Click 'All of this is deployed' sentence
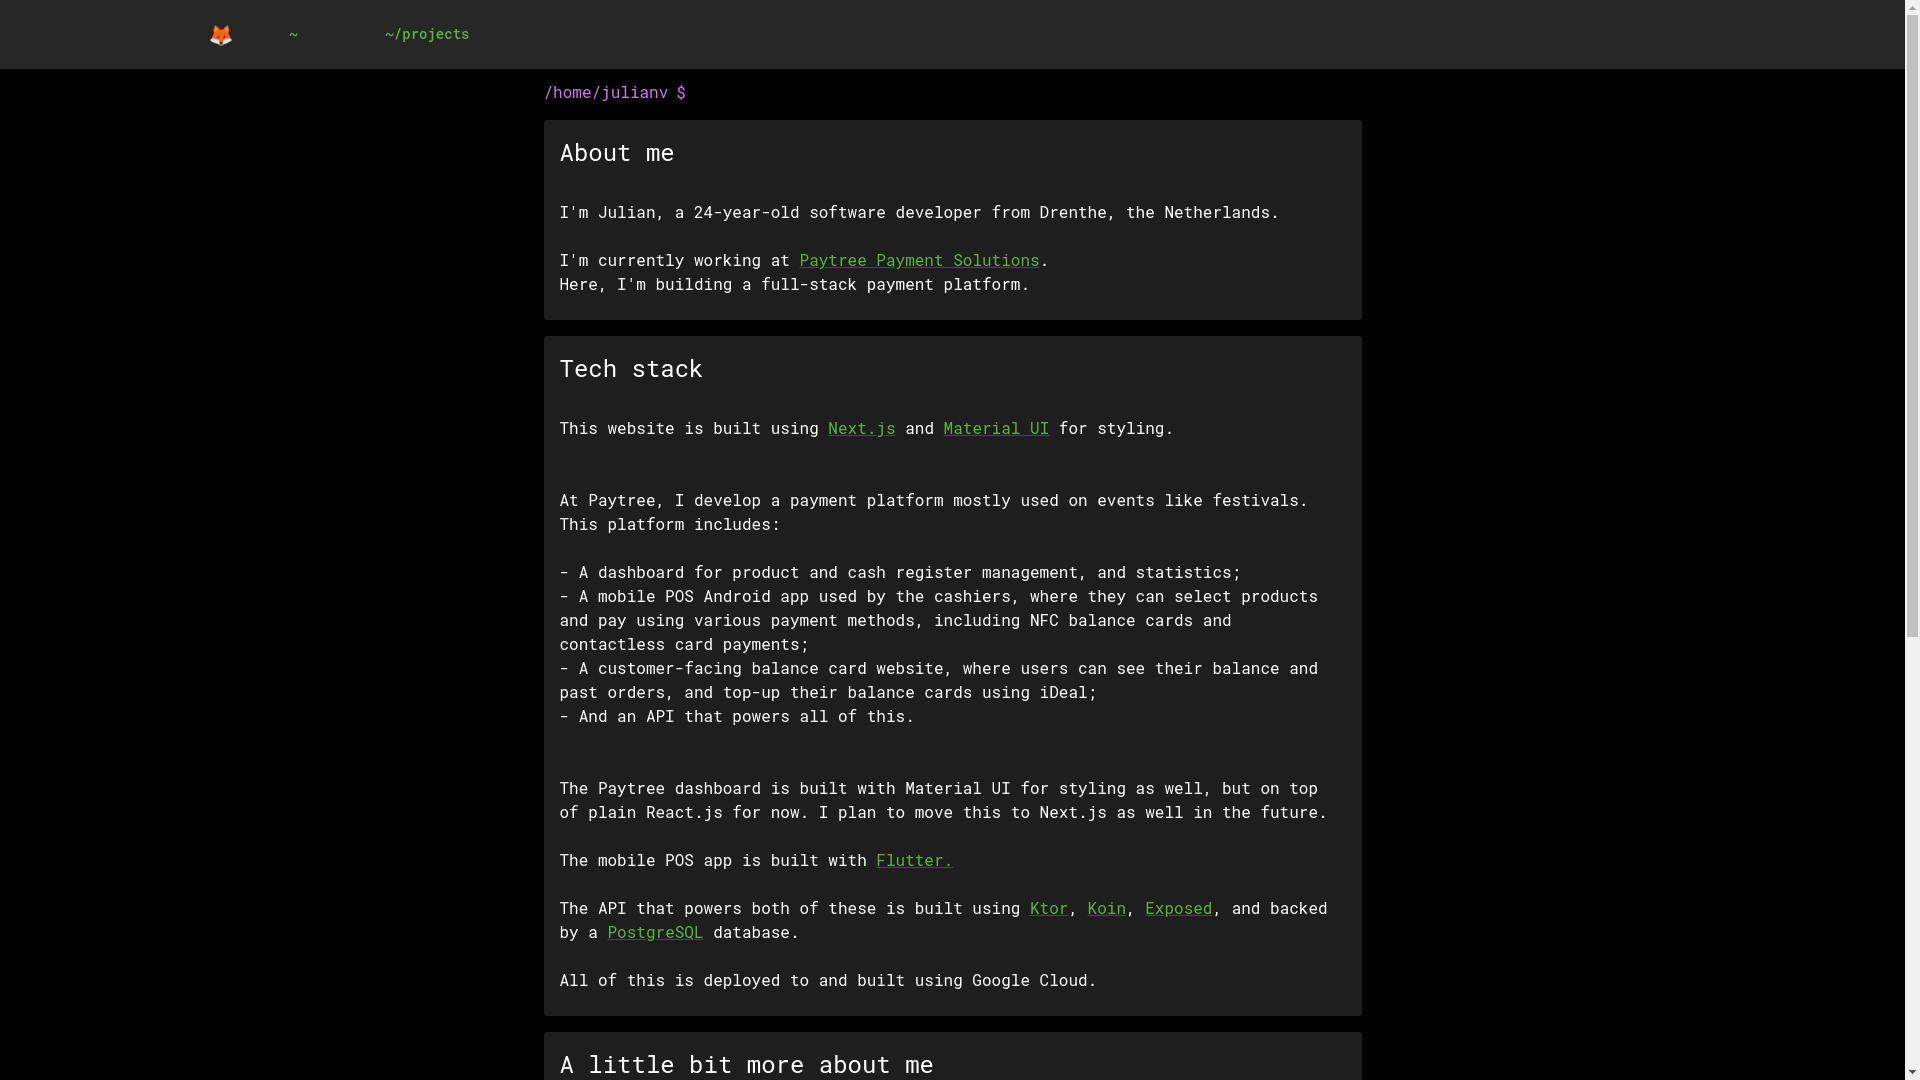This screenshot has width=1920, height=1080. [x=828, y=980]
